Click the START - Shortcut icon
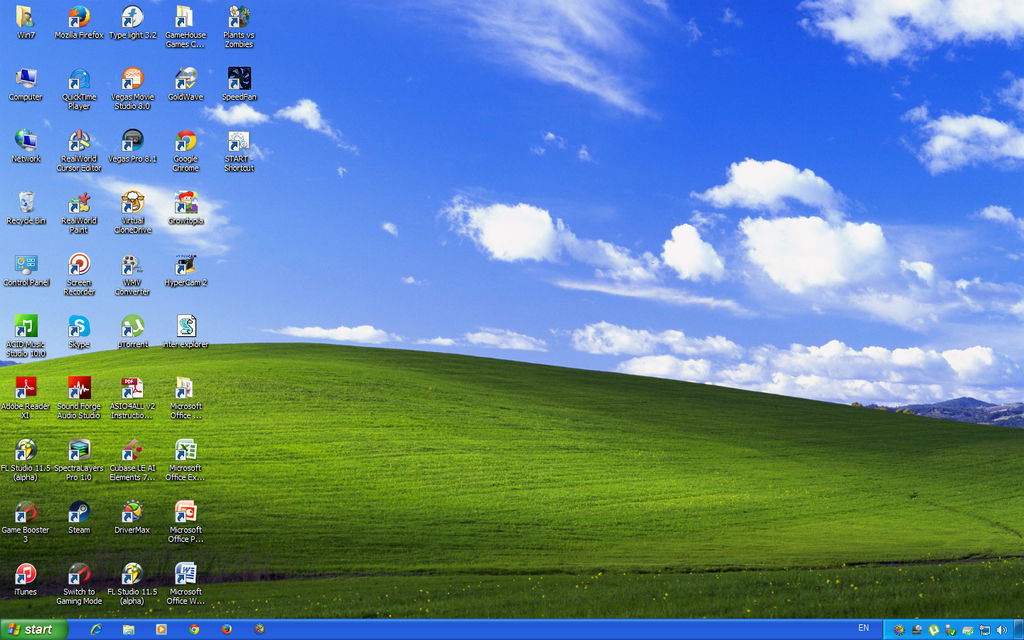This screenshot has height=640, width=1024. tap(239, 151)
